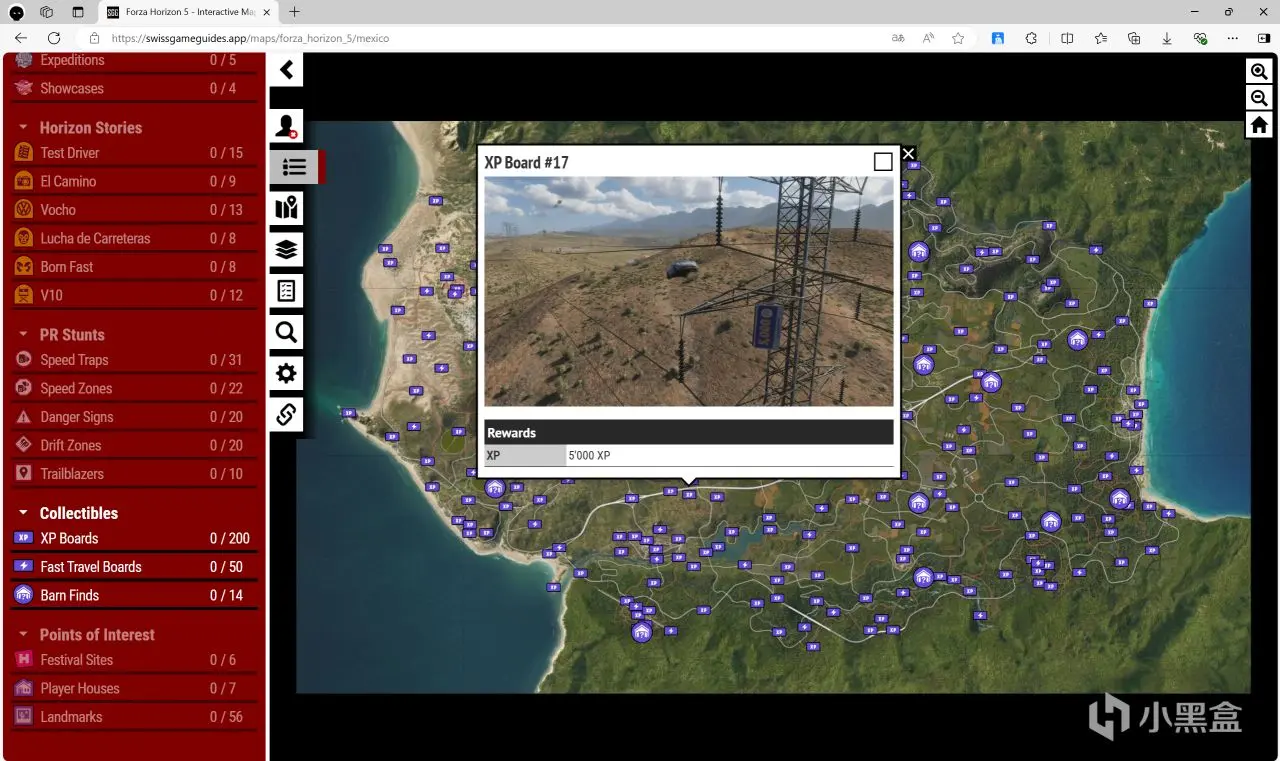Toggle the Born Fast category
The height and width of the screenshot is (761, 1280).
coord(135,267)
